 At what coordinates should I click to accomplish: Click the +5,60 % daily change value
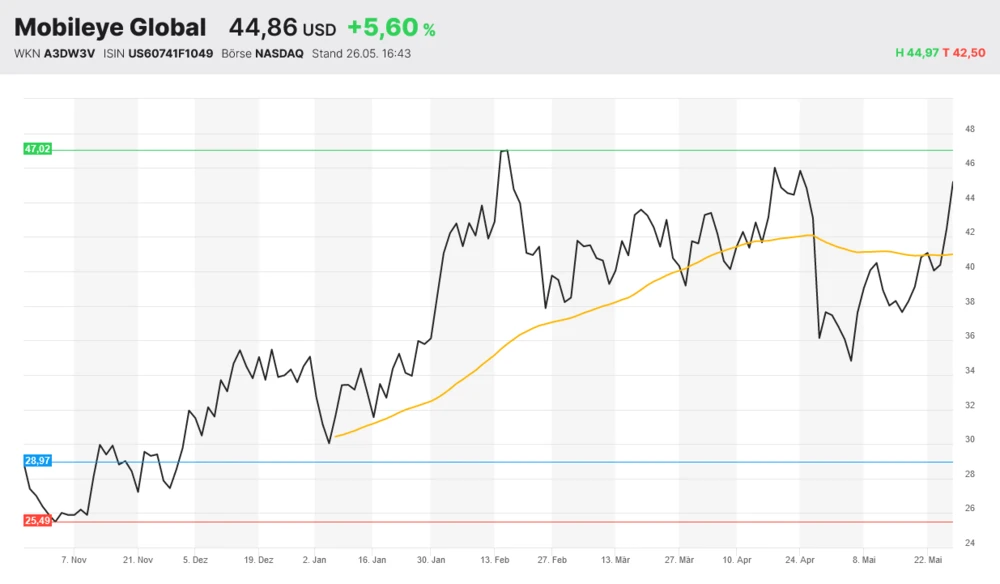point(391,28)
